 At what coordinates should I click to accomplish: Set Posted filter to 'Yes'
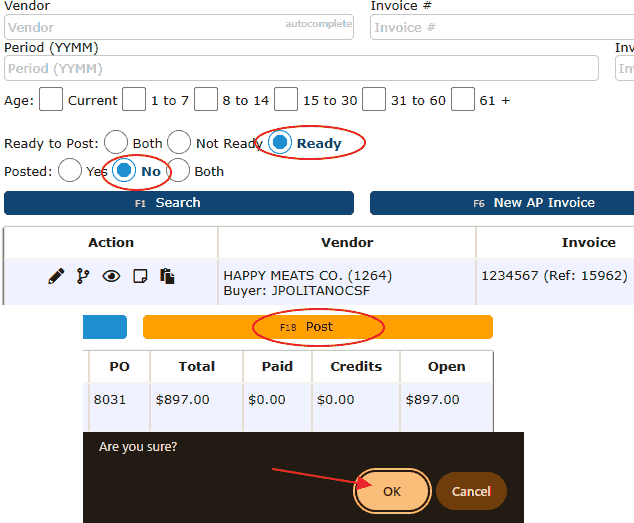(x=70, y=171)
